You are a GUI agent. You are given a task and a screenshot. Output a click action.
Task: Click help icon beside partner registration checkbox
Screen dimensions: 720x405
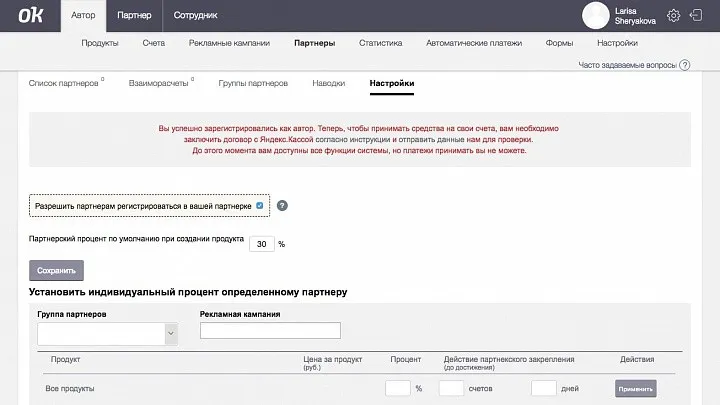282,205
